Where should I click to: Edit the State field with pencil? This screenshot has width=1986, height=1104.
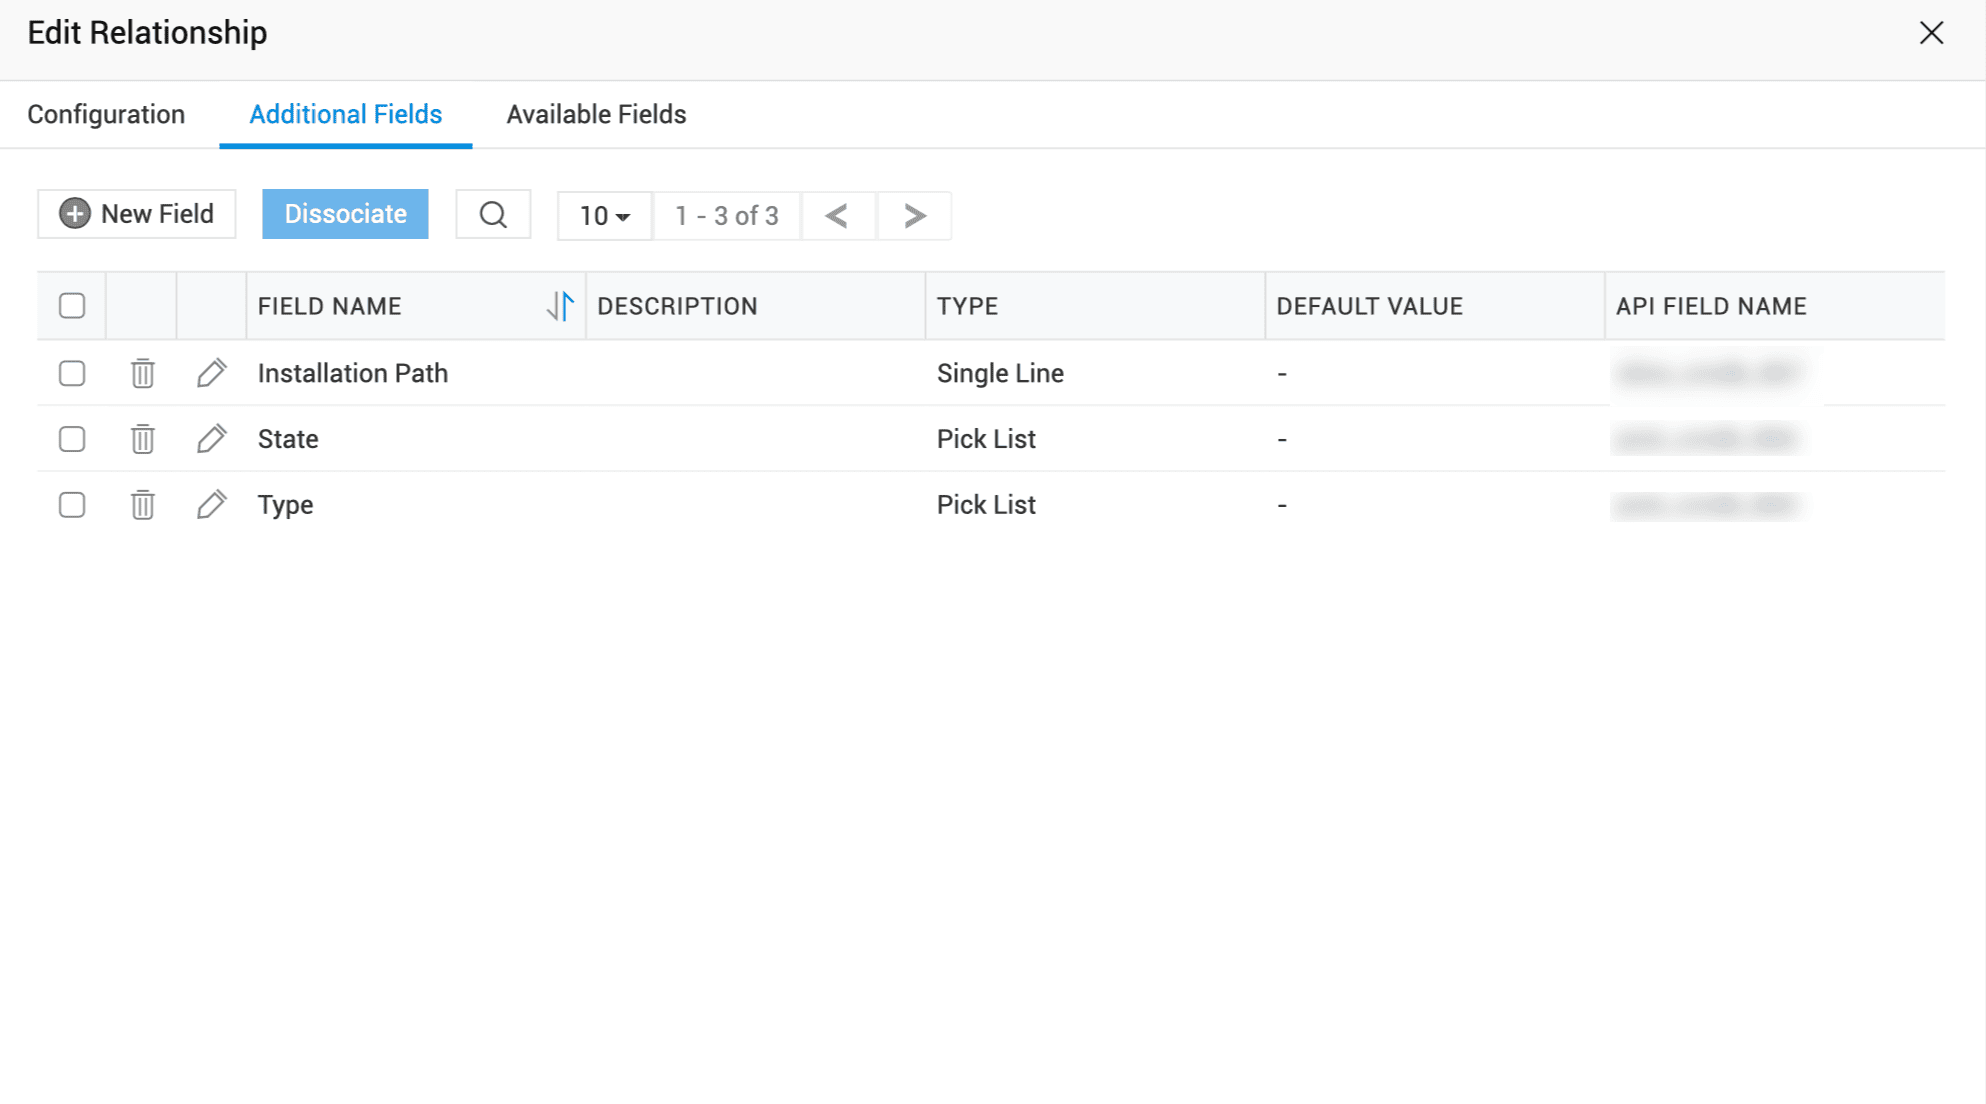coord(211,439)
